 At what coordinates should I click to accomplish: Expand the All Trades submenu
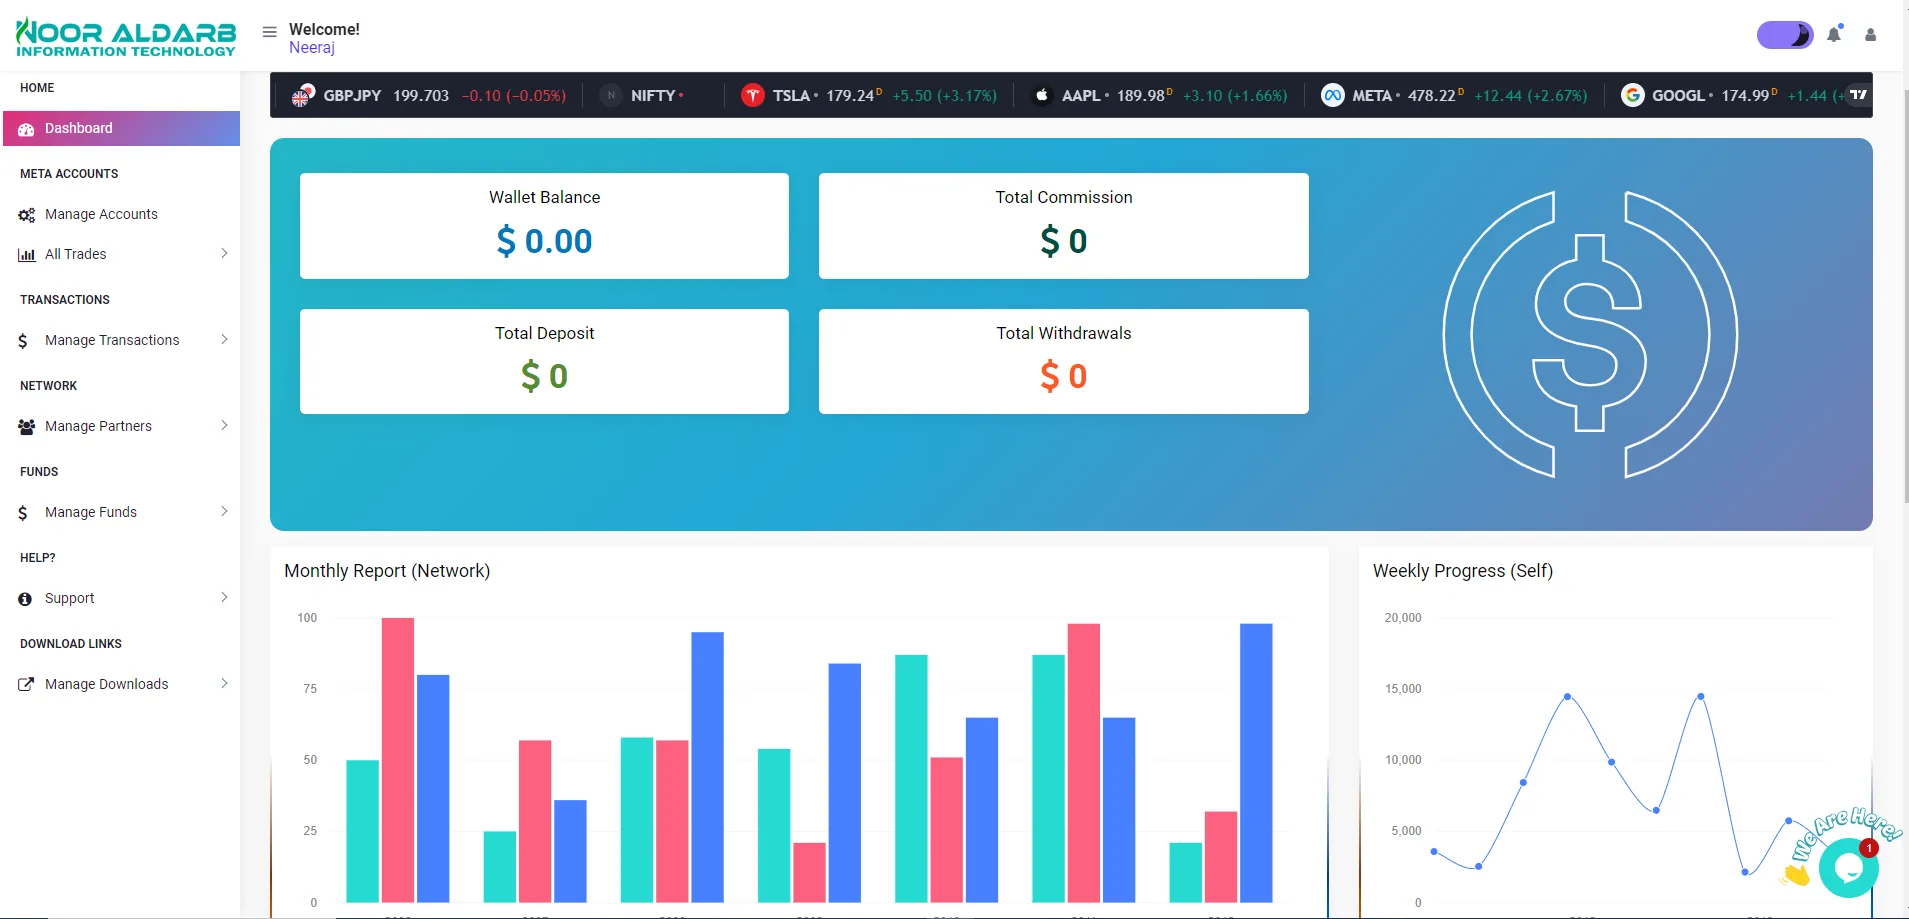tap(224, 253)
